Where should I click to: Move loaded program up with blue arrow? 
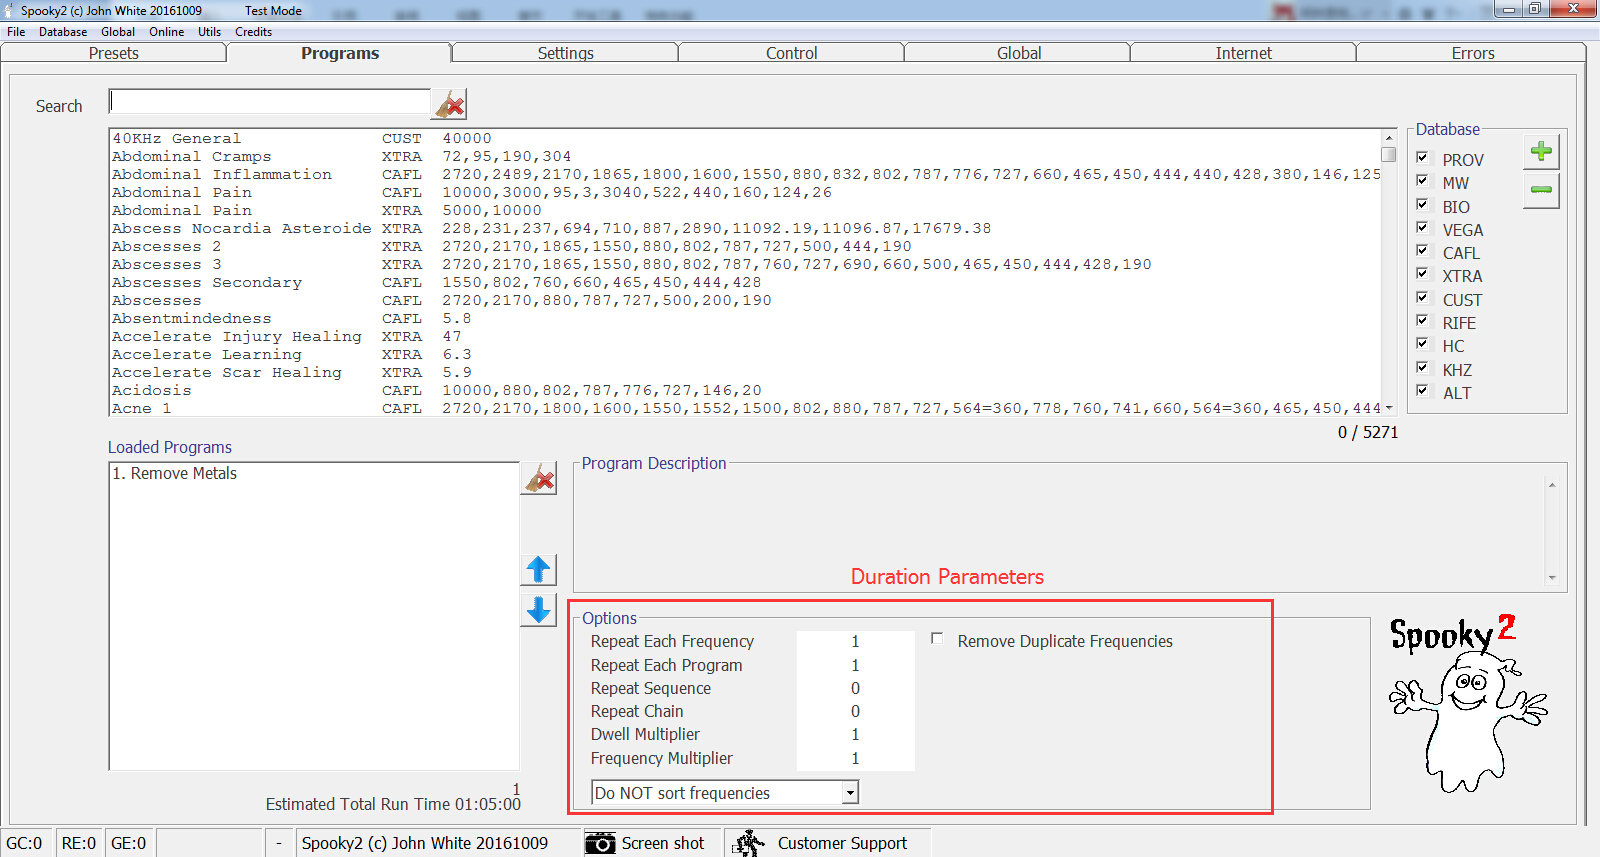tap(539, 570)
